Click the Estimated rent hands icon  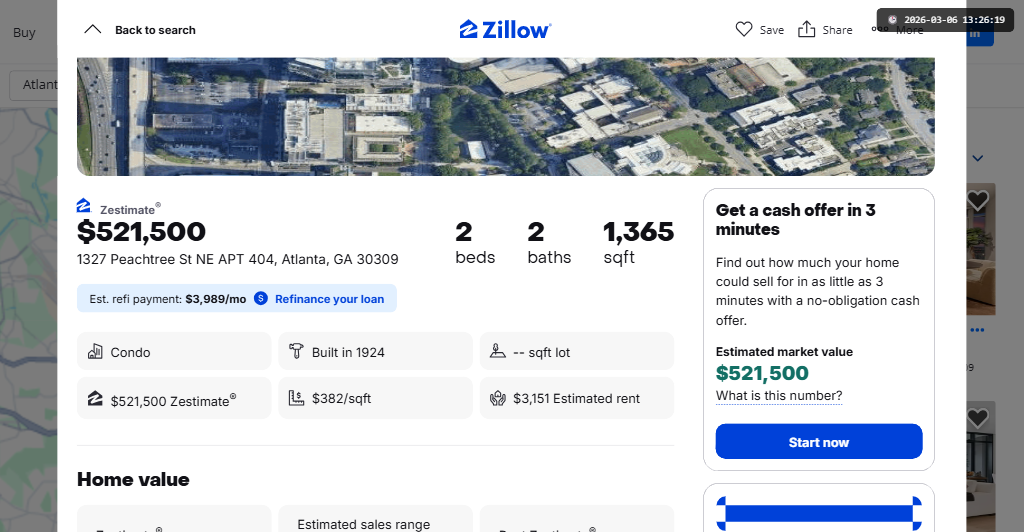[x=498, y=398]
